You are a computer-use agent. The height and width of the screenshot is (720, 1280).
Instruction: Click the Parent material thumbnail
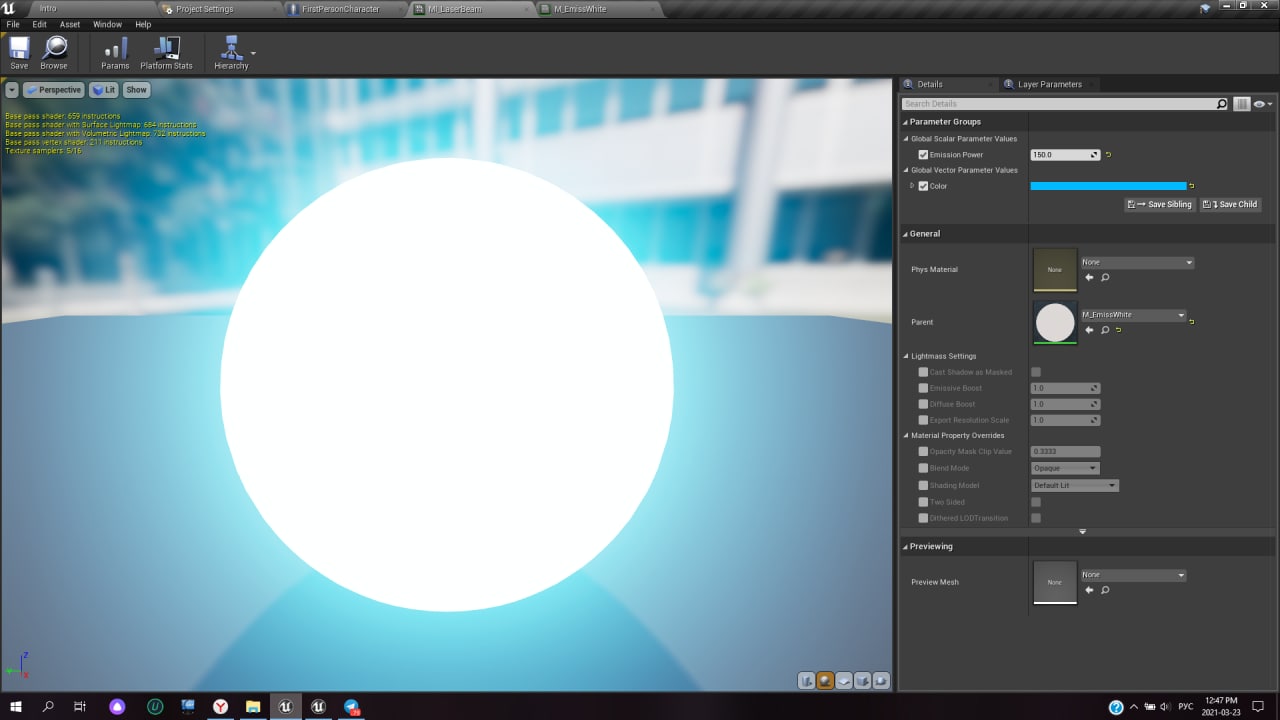pyautogui.click(x=1055, y=323)
